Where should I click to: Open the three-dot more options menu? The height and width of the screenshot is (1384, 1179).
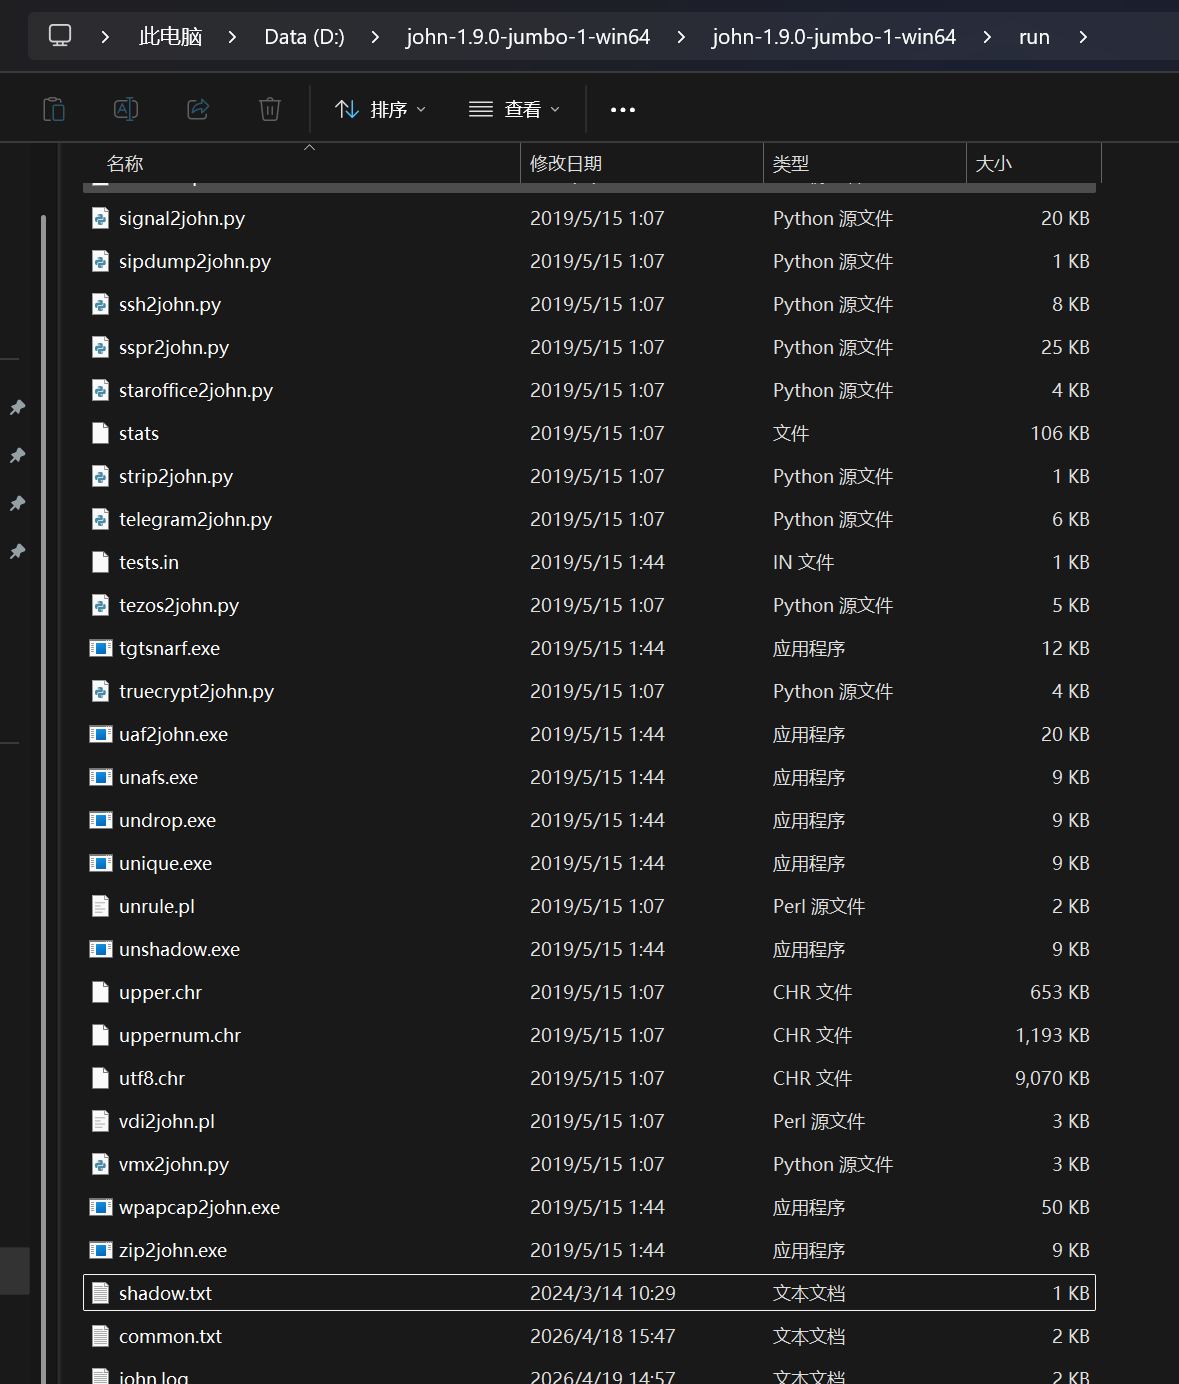623,110
